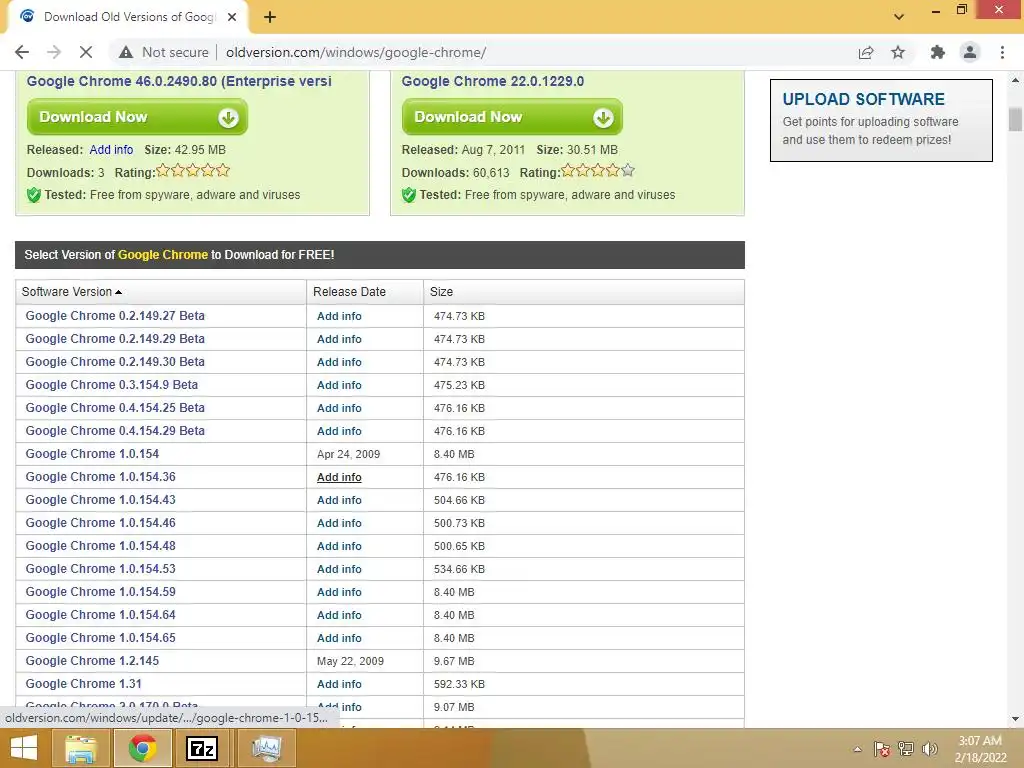Open Google Chrome 1.0.154.46 link
1024x768 pixels.
click(101, 522)
